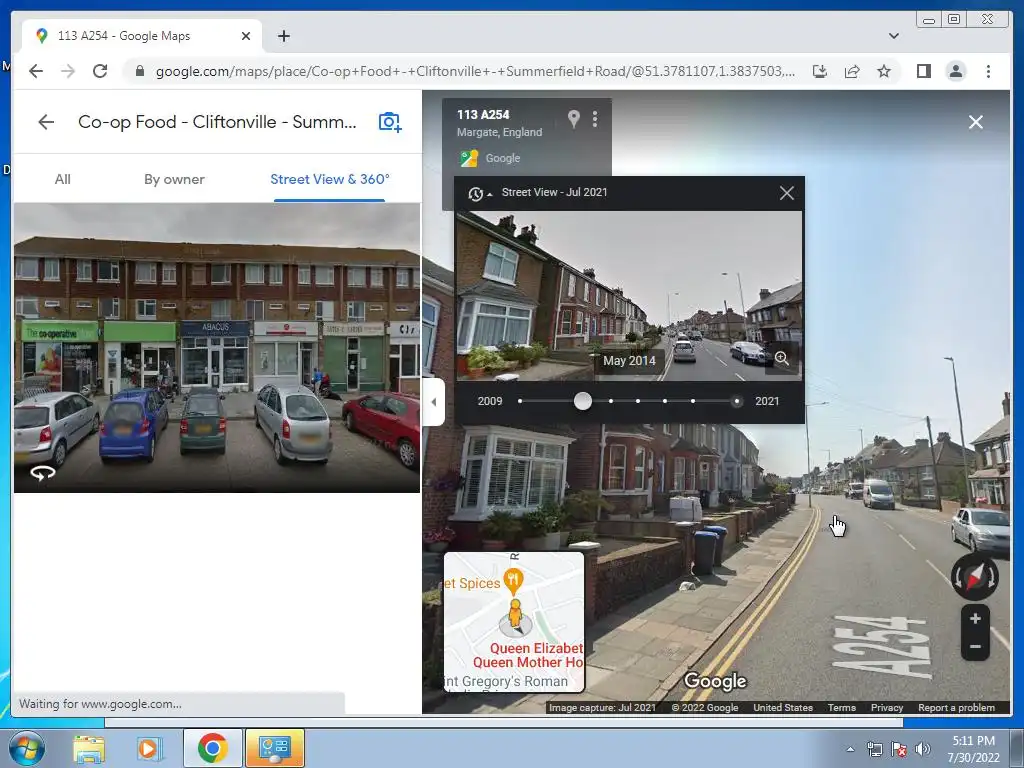Go back from Co-op Food photos panel
The image size is (1024, 768).
point(46,122)
